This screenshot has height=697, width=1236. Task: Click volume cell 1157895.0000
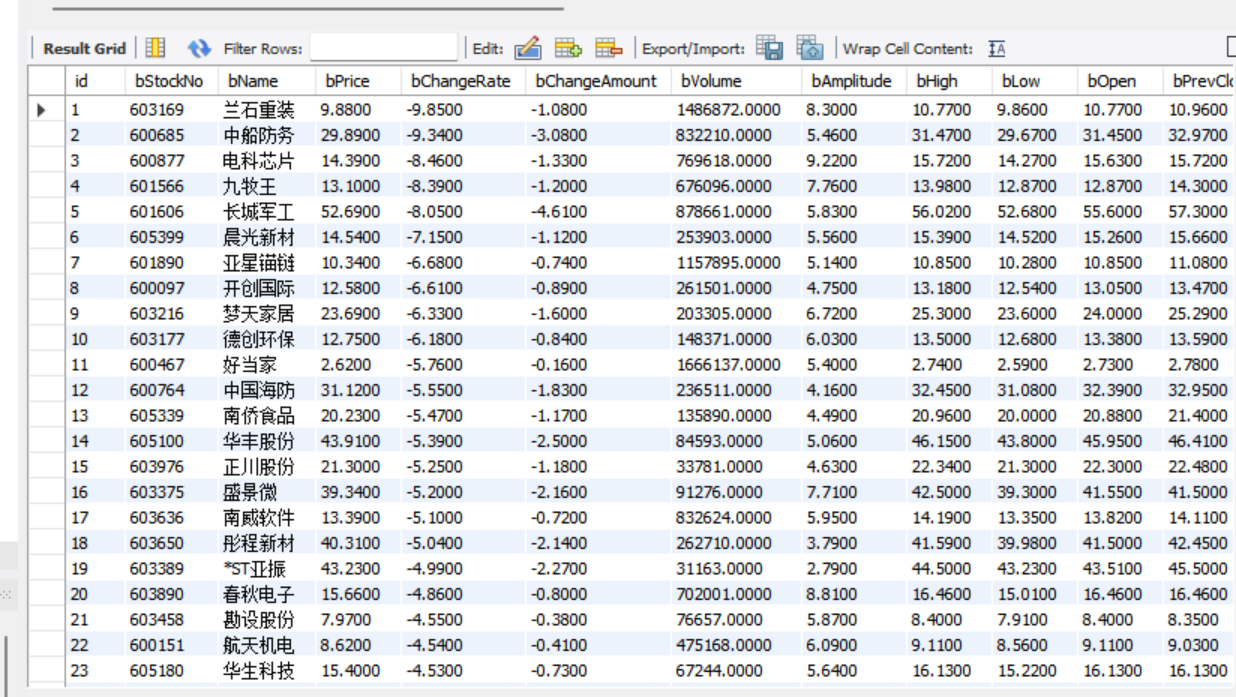click(x=729, y=263)
